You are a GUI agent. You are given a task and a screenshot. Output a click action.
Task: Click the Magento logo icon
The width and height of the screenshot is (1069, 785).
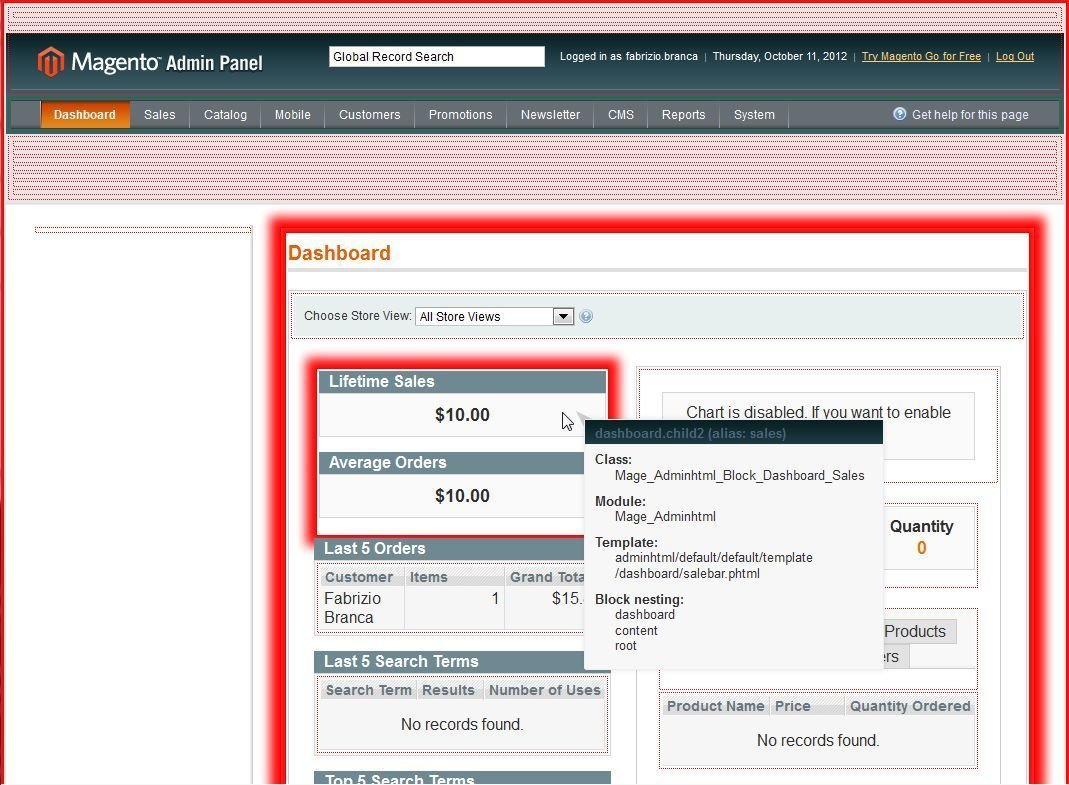tap(50, 62)
